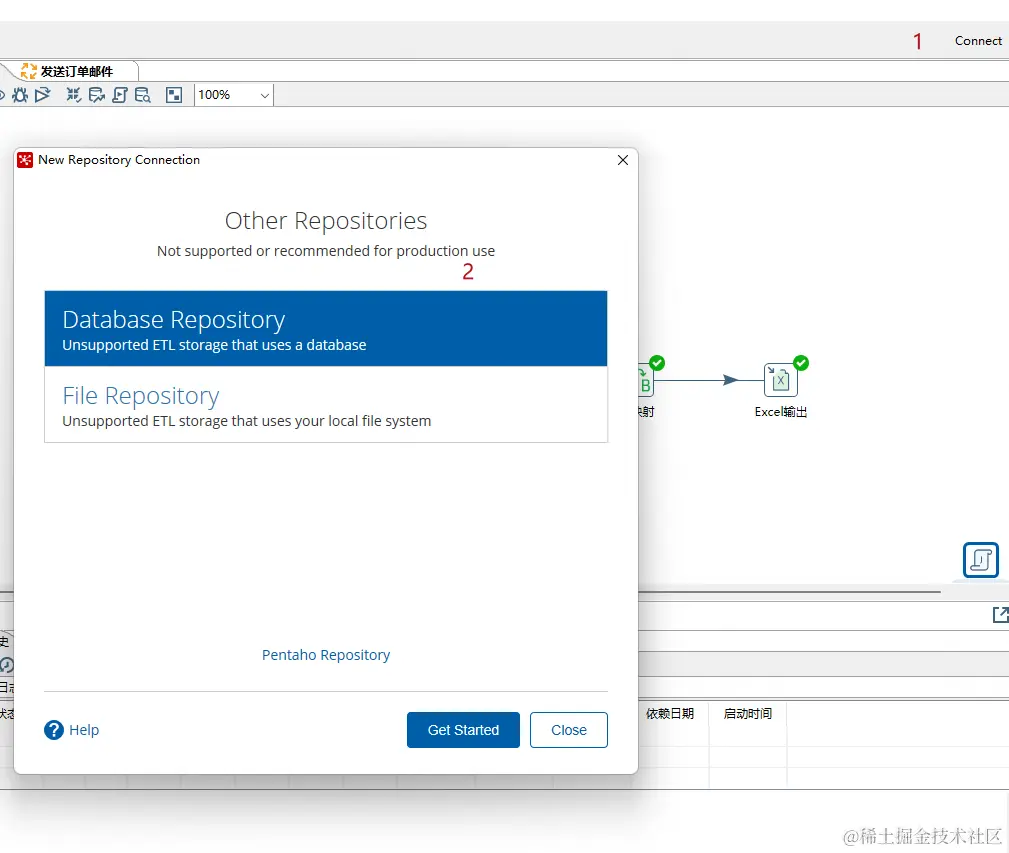The height and width of the screenshot is (853, 1009).
Task: Click Connect in the top bar
Action: pyautogui.click(x=978, y=41)
